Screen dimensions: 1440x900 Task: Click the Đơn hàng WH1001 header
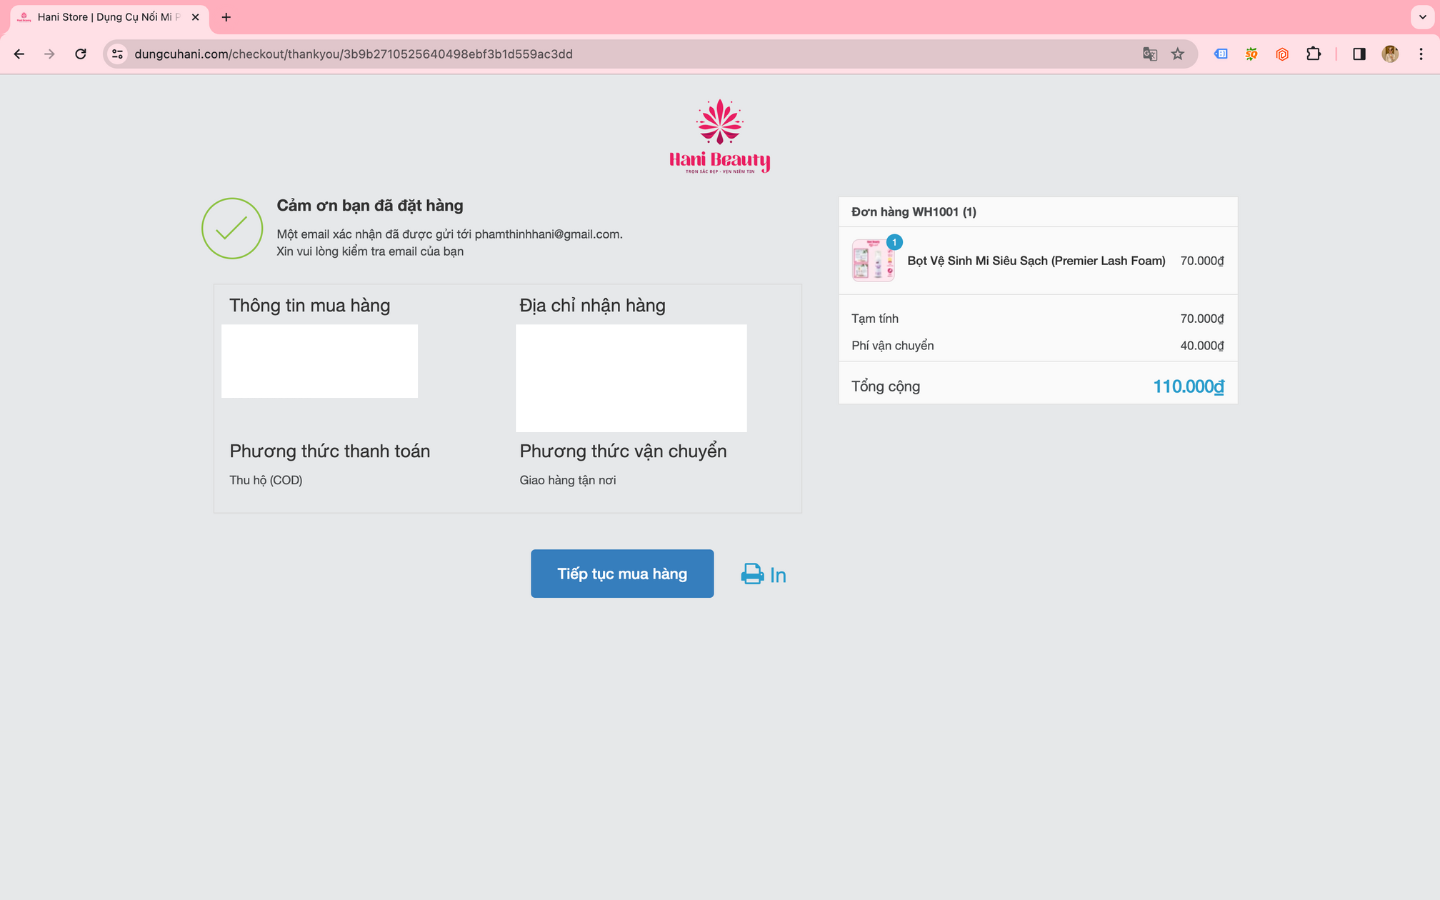click(x=914, y=212)
